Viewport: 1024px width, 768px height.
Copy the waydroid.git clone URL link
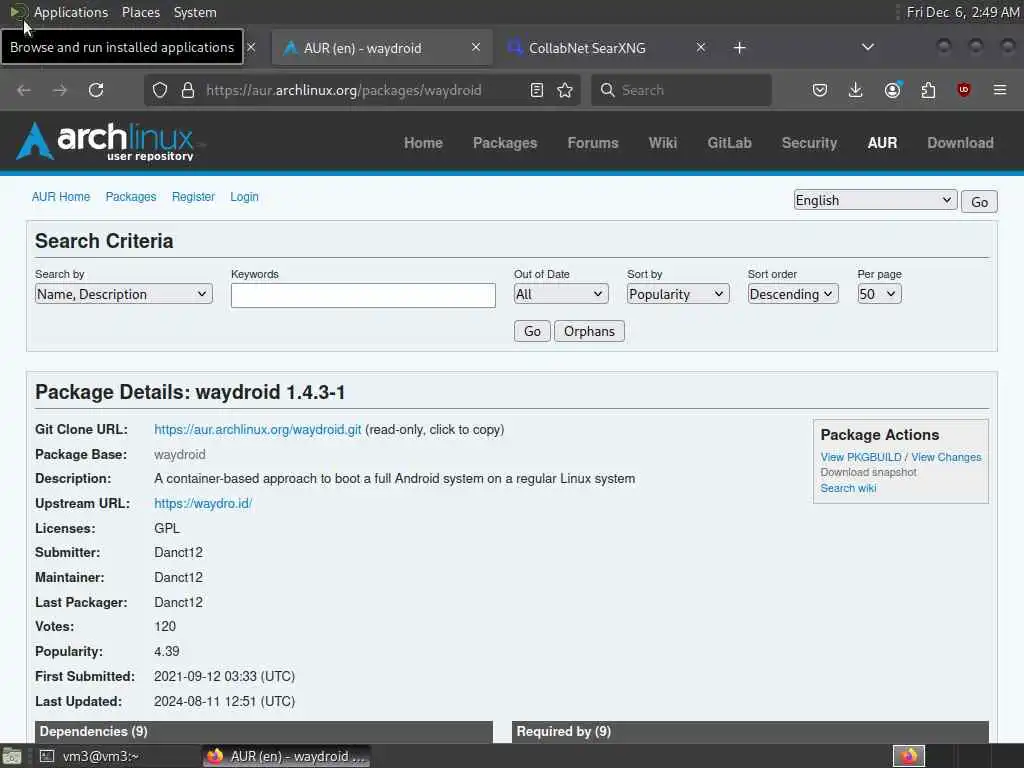point(257,430)
